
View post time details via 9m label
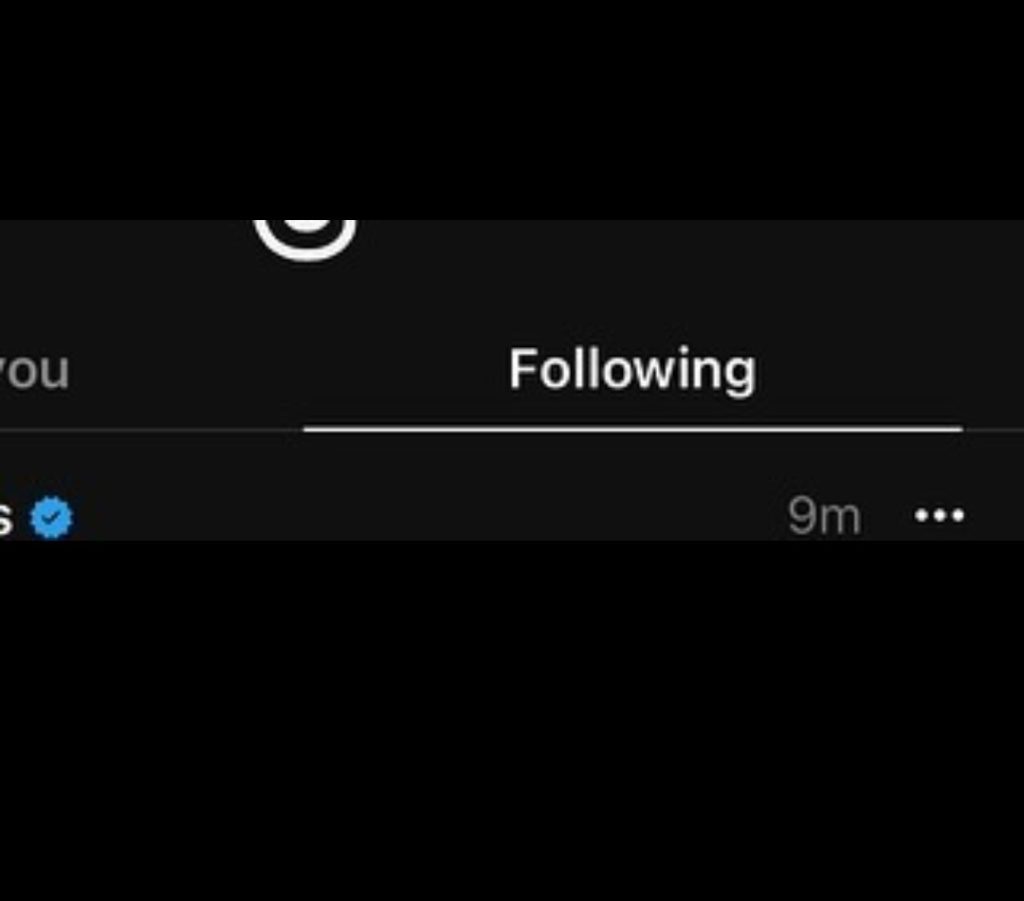click(824, 516)
